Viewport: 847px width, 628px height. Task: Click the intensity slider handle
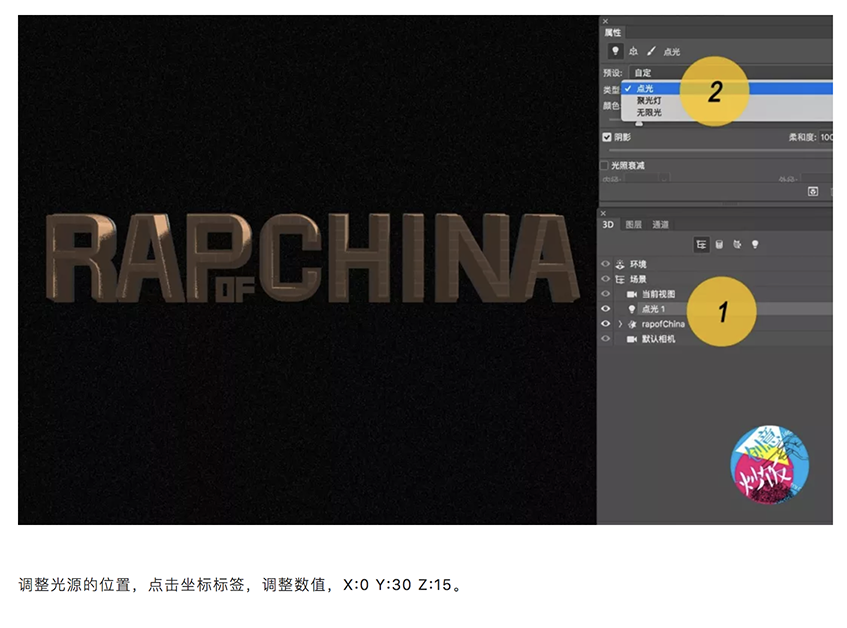tap(639, 123)
